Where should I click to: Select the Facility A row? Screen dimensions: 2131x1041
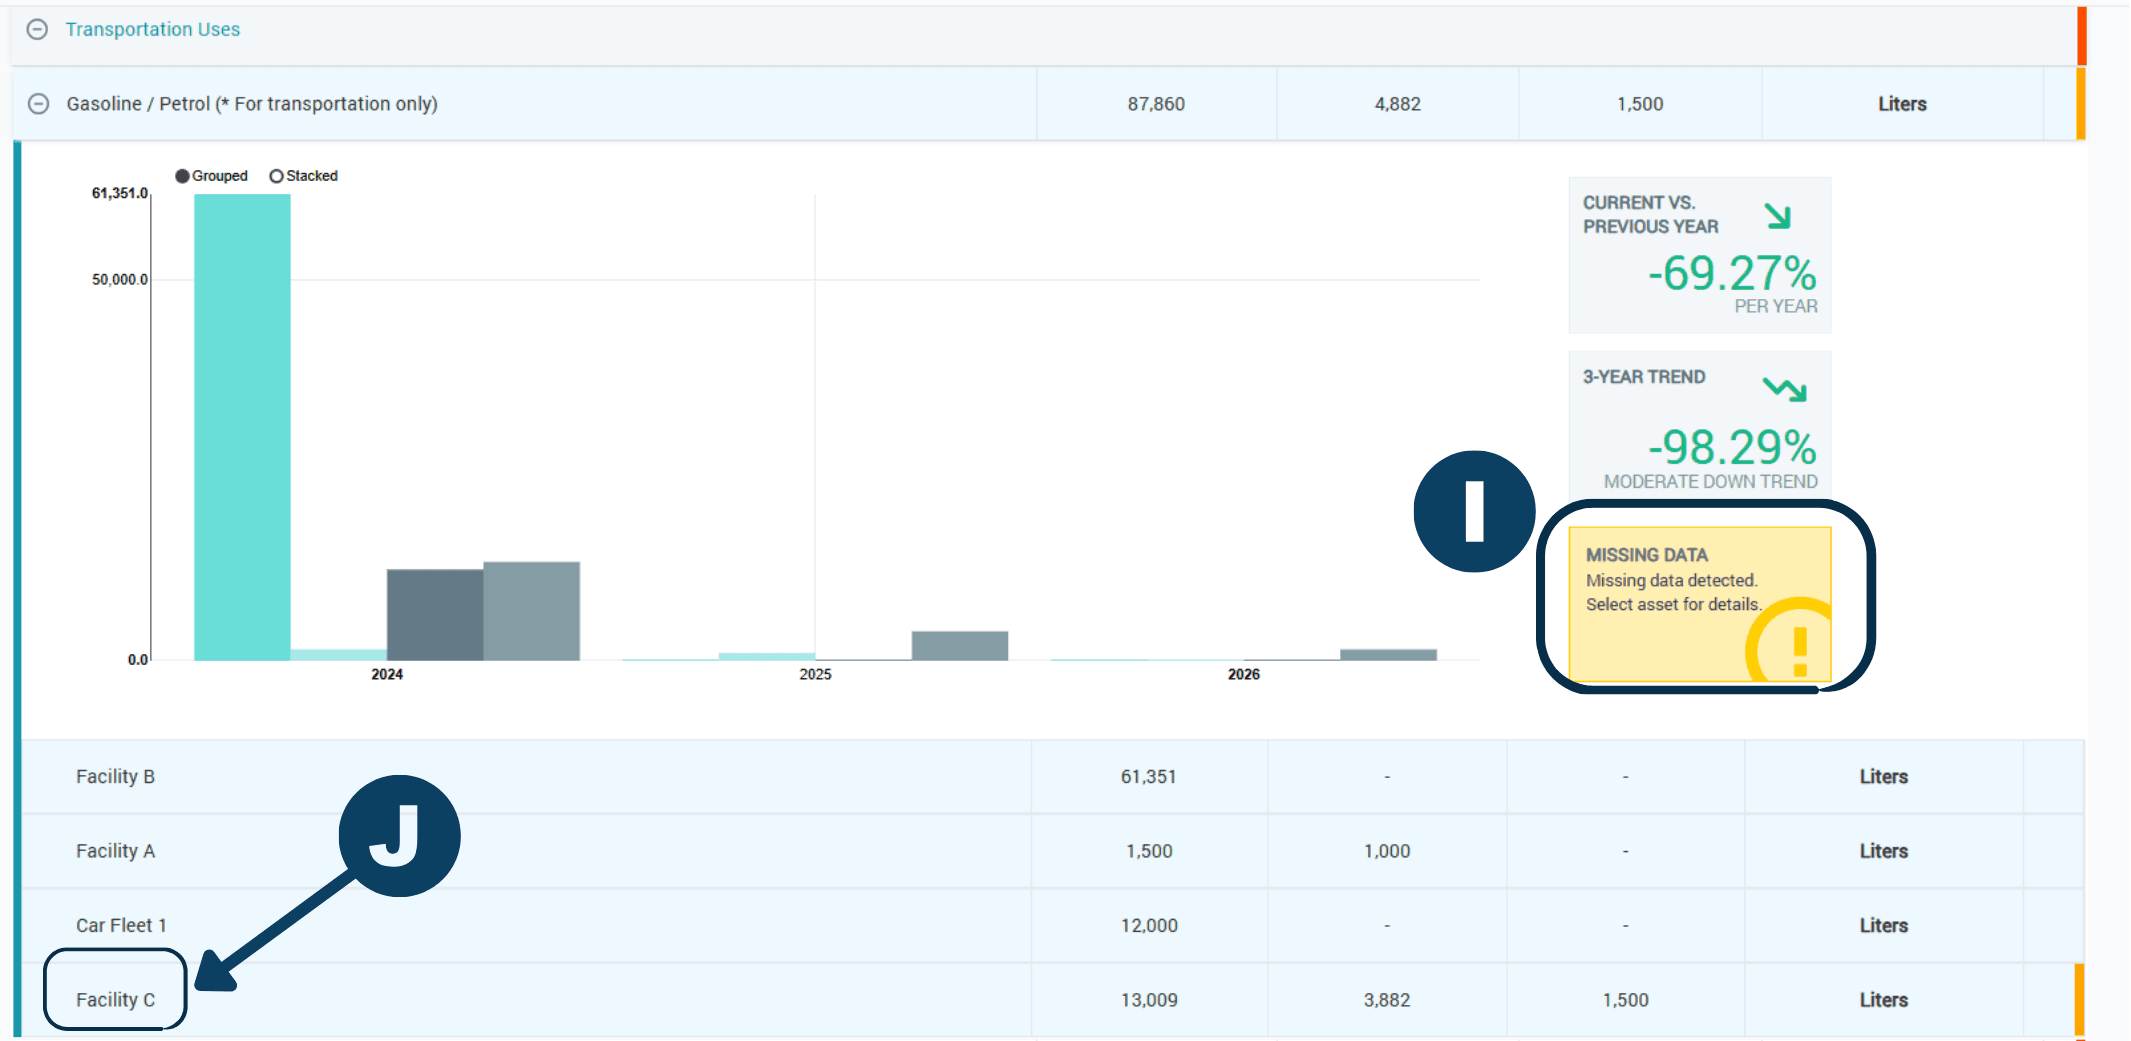point(1052,851)
